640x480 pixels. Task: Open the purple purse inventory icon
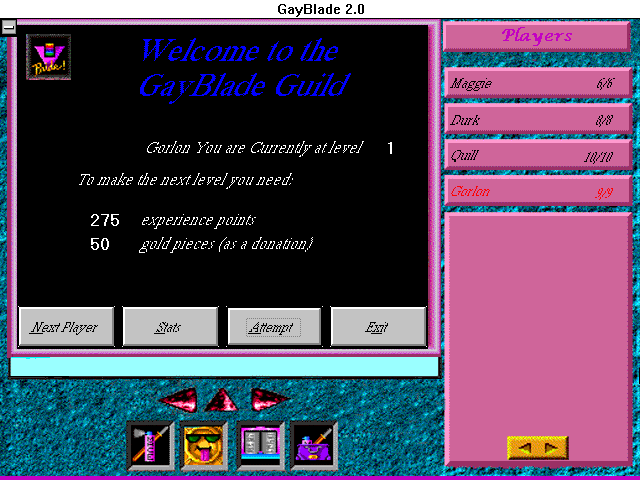coord(313,446)
